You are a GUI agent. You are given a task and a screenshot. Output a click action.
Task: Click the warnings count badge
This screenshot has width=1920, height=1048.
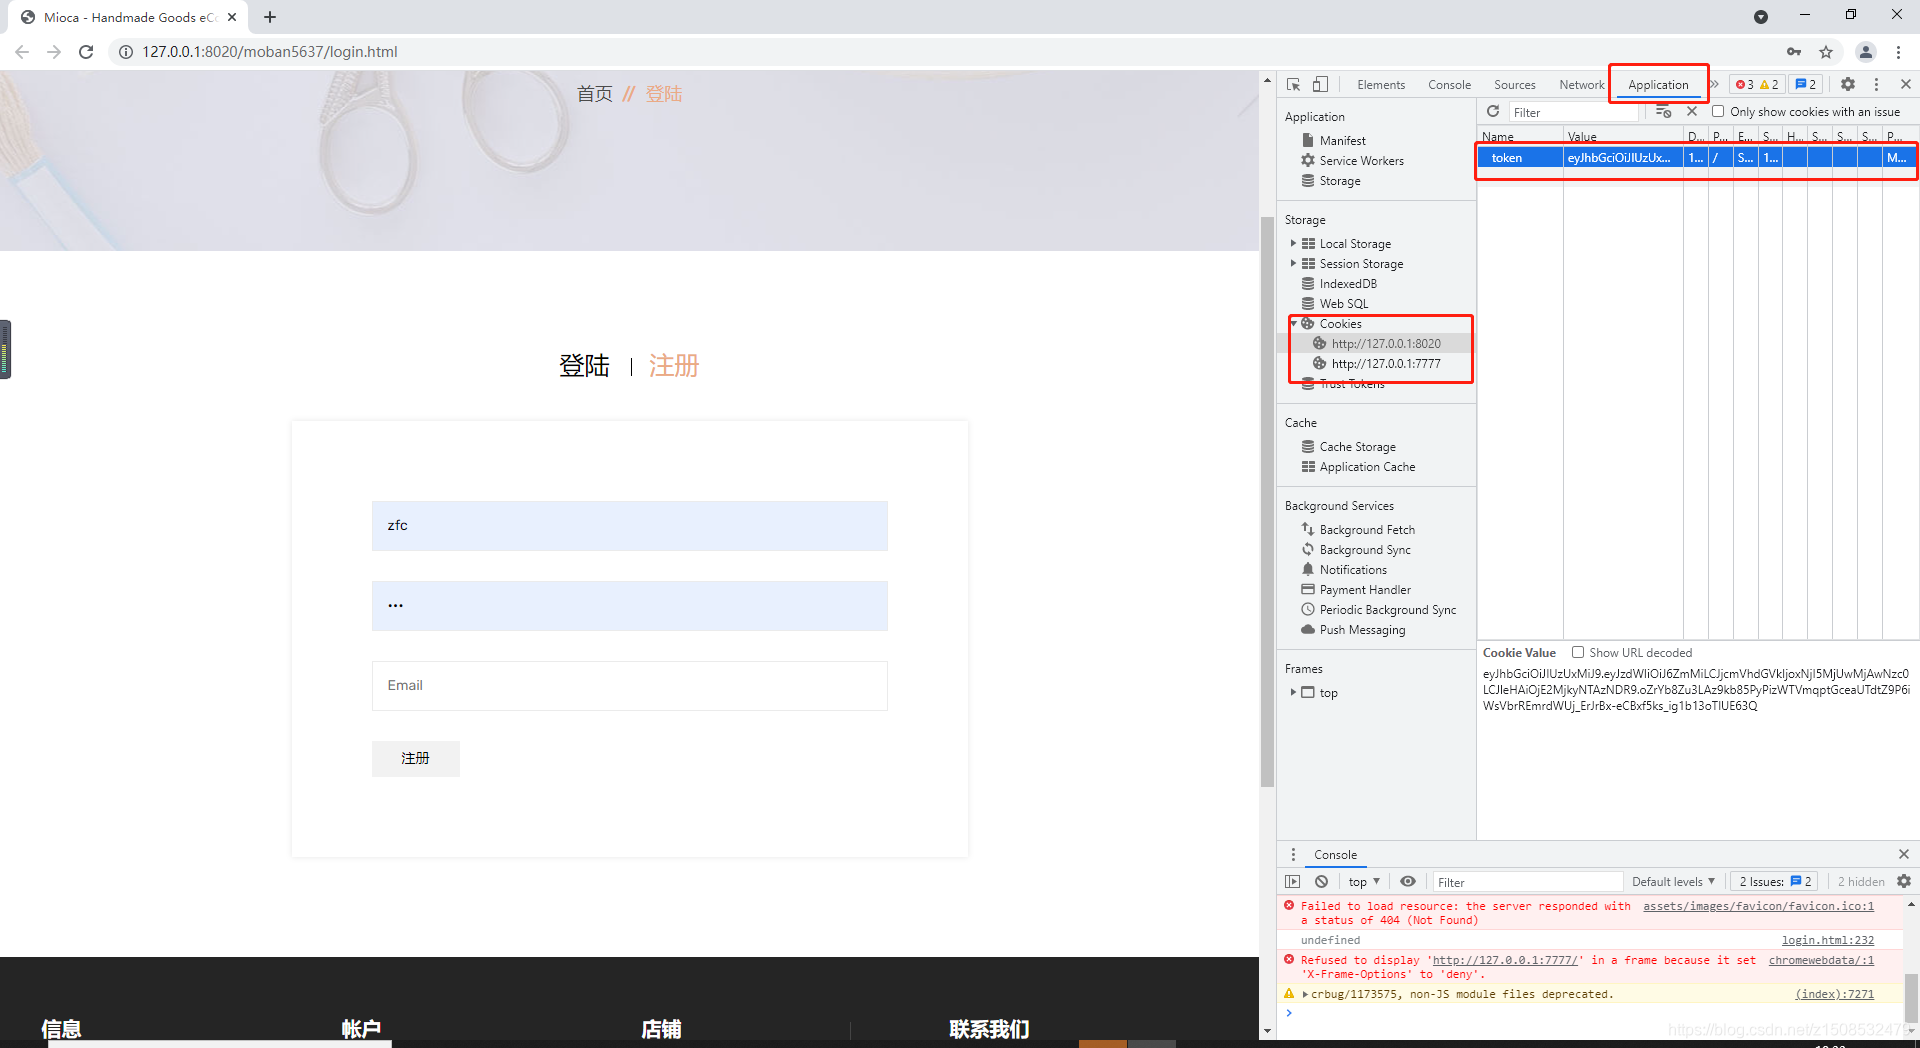1769,85
